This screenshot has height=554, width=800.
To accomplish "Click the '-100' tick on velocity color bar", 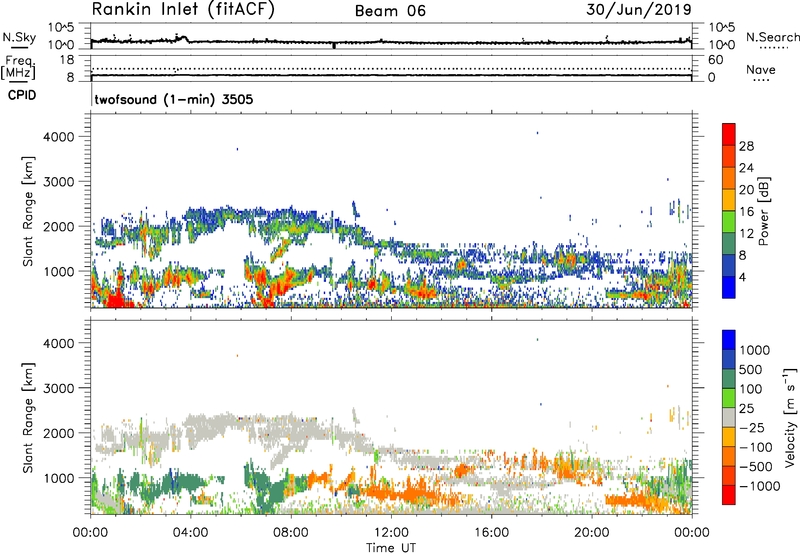I will pyautogui.click(x=755, y=447).
